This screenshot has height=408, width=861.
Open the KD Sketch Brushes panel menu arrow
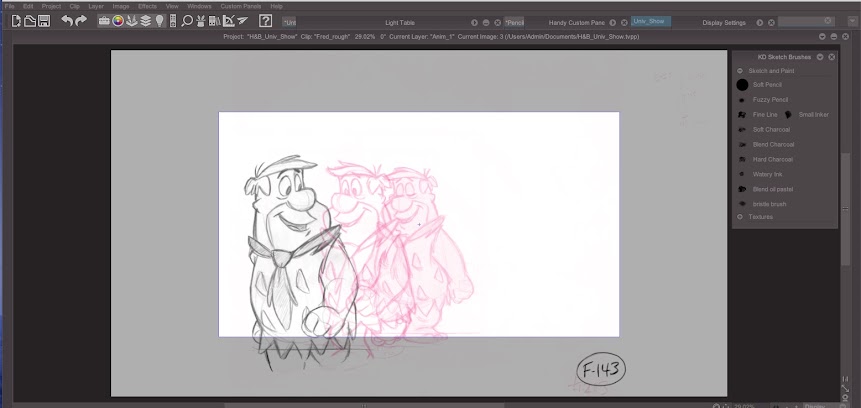[x=820, y=57]
